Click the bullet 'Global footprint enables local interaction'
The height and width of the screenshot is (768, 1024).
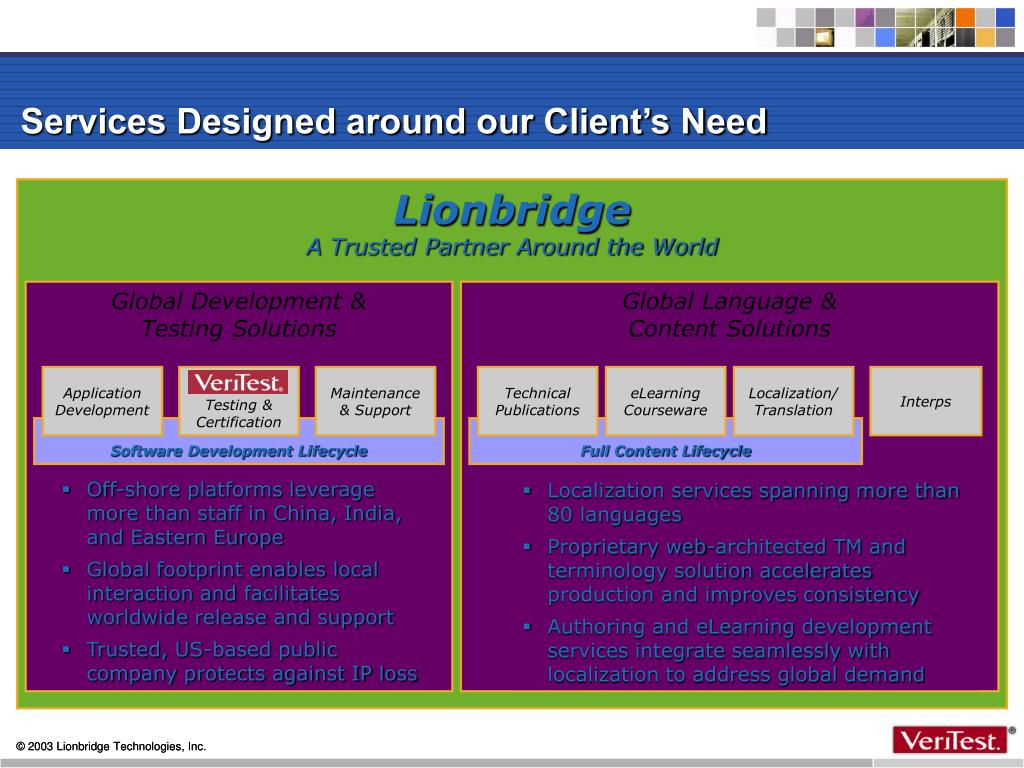240,593
